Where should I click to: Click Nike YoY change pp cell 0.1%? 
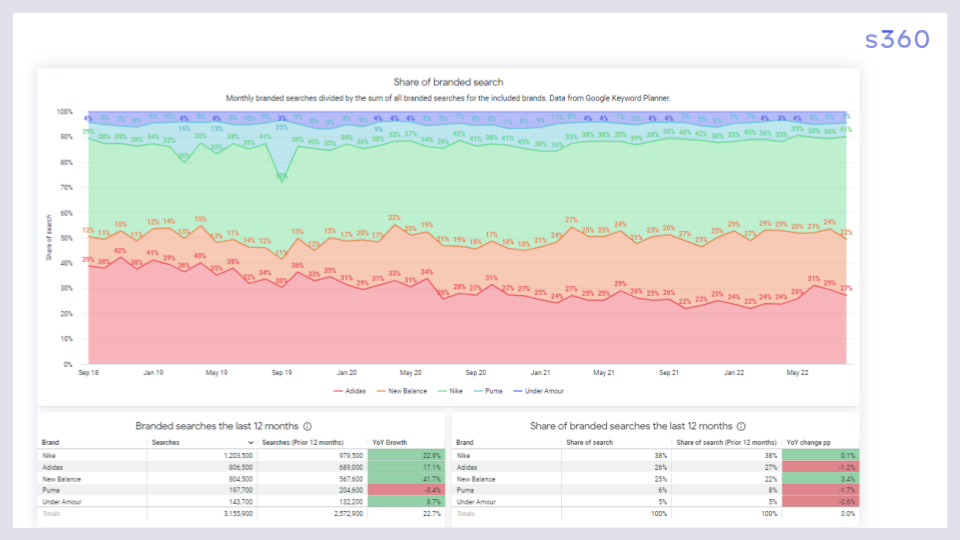tap(820, 456)
